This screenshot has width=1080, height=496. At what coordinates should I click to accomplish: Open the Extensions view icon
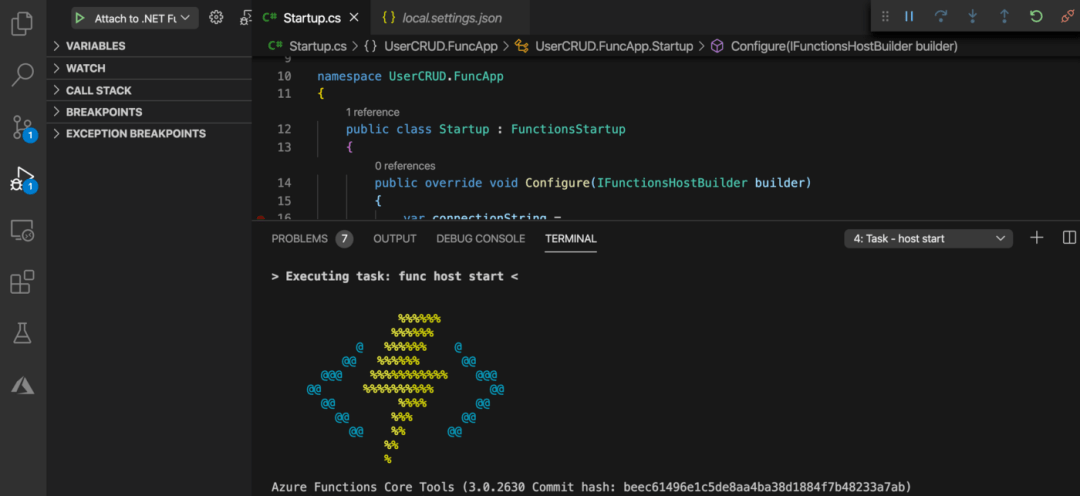(x=23, y=282)
